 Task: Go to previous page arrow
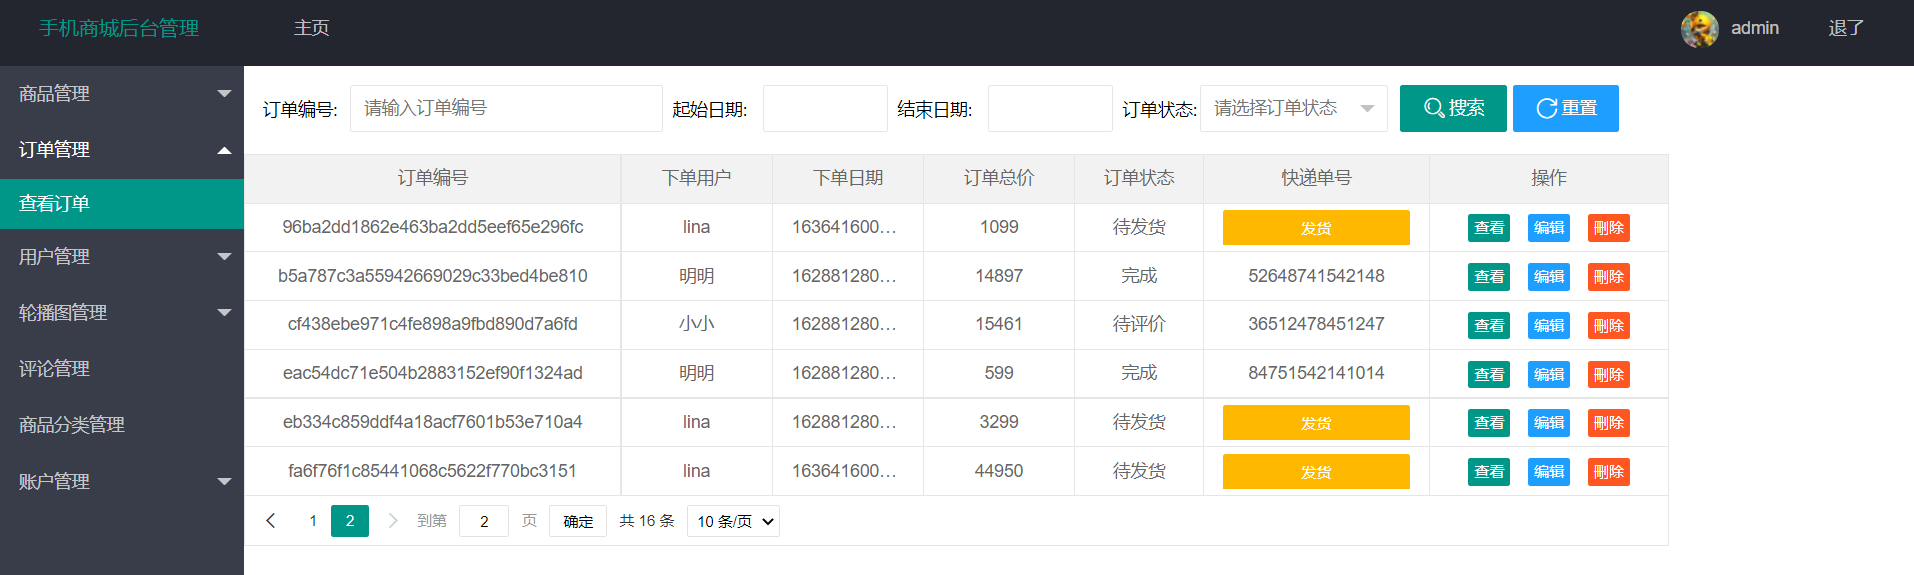tap(271, 521)
